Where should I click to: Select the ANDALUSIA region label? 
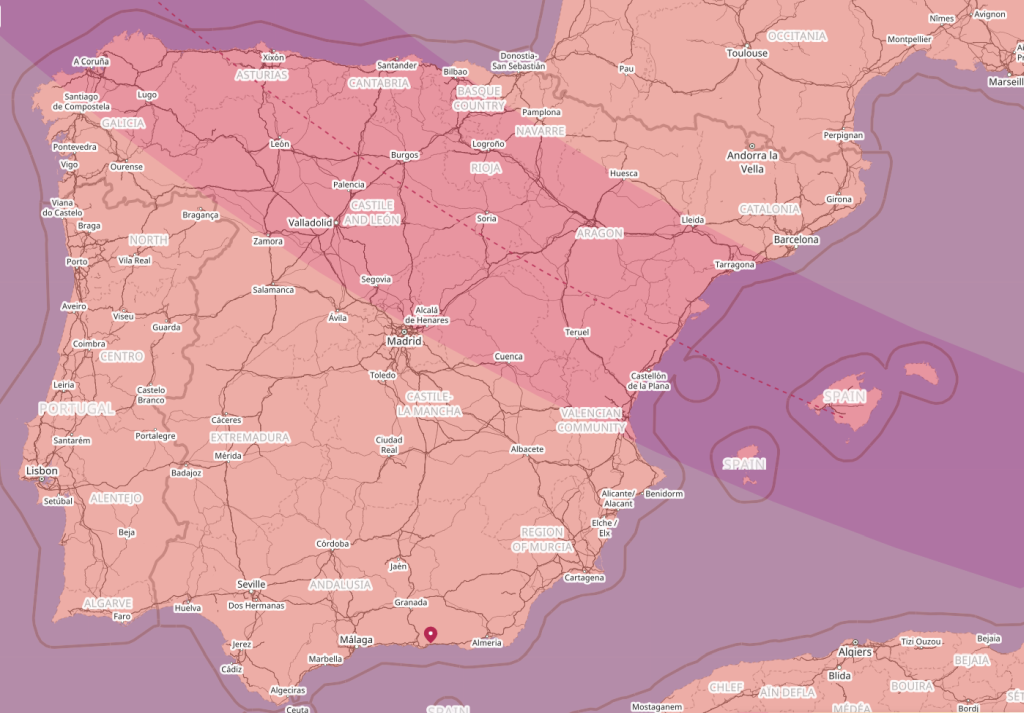point(340,585)
